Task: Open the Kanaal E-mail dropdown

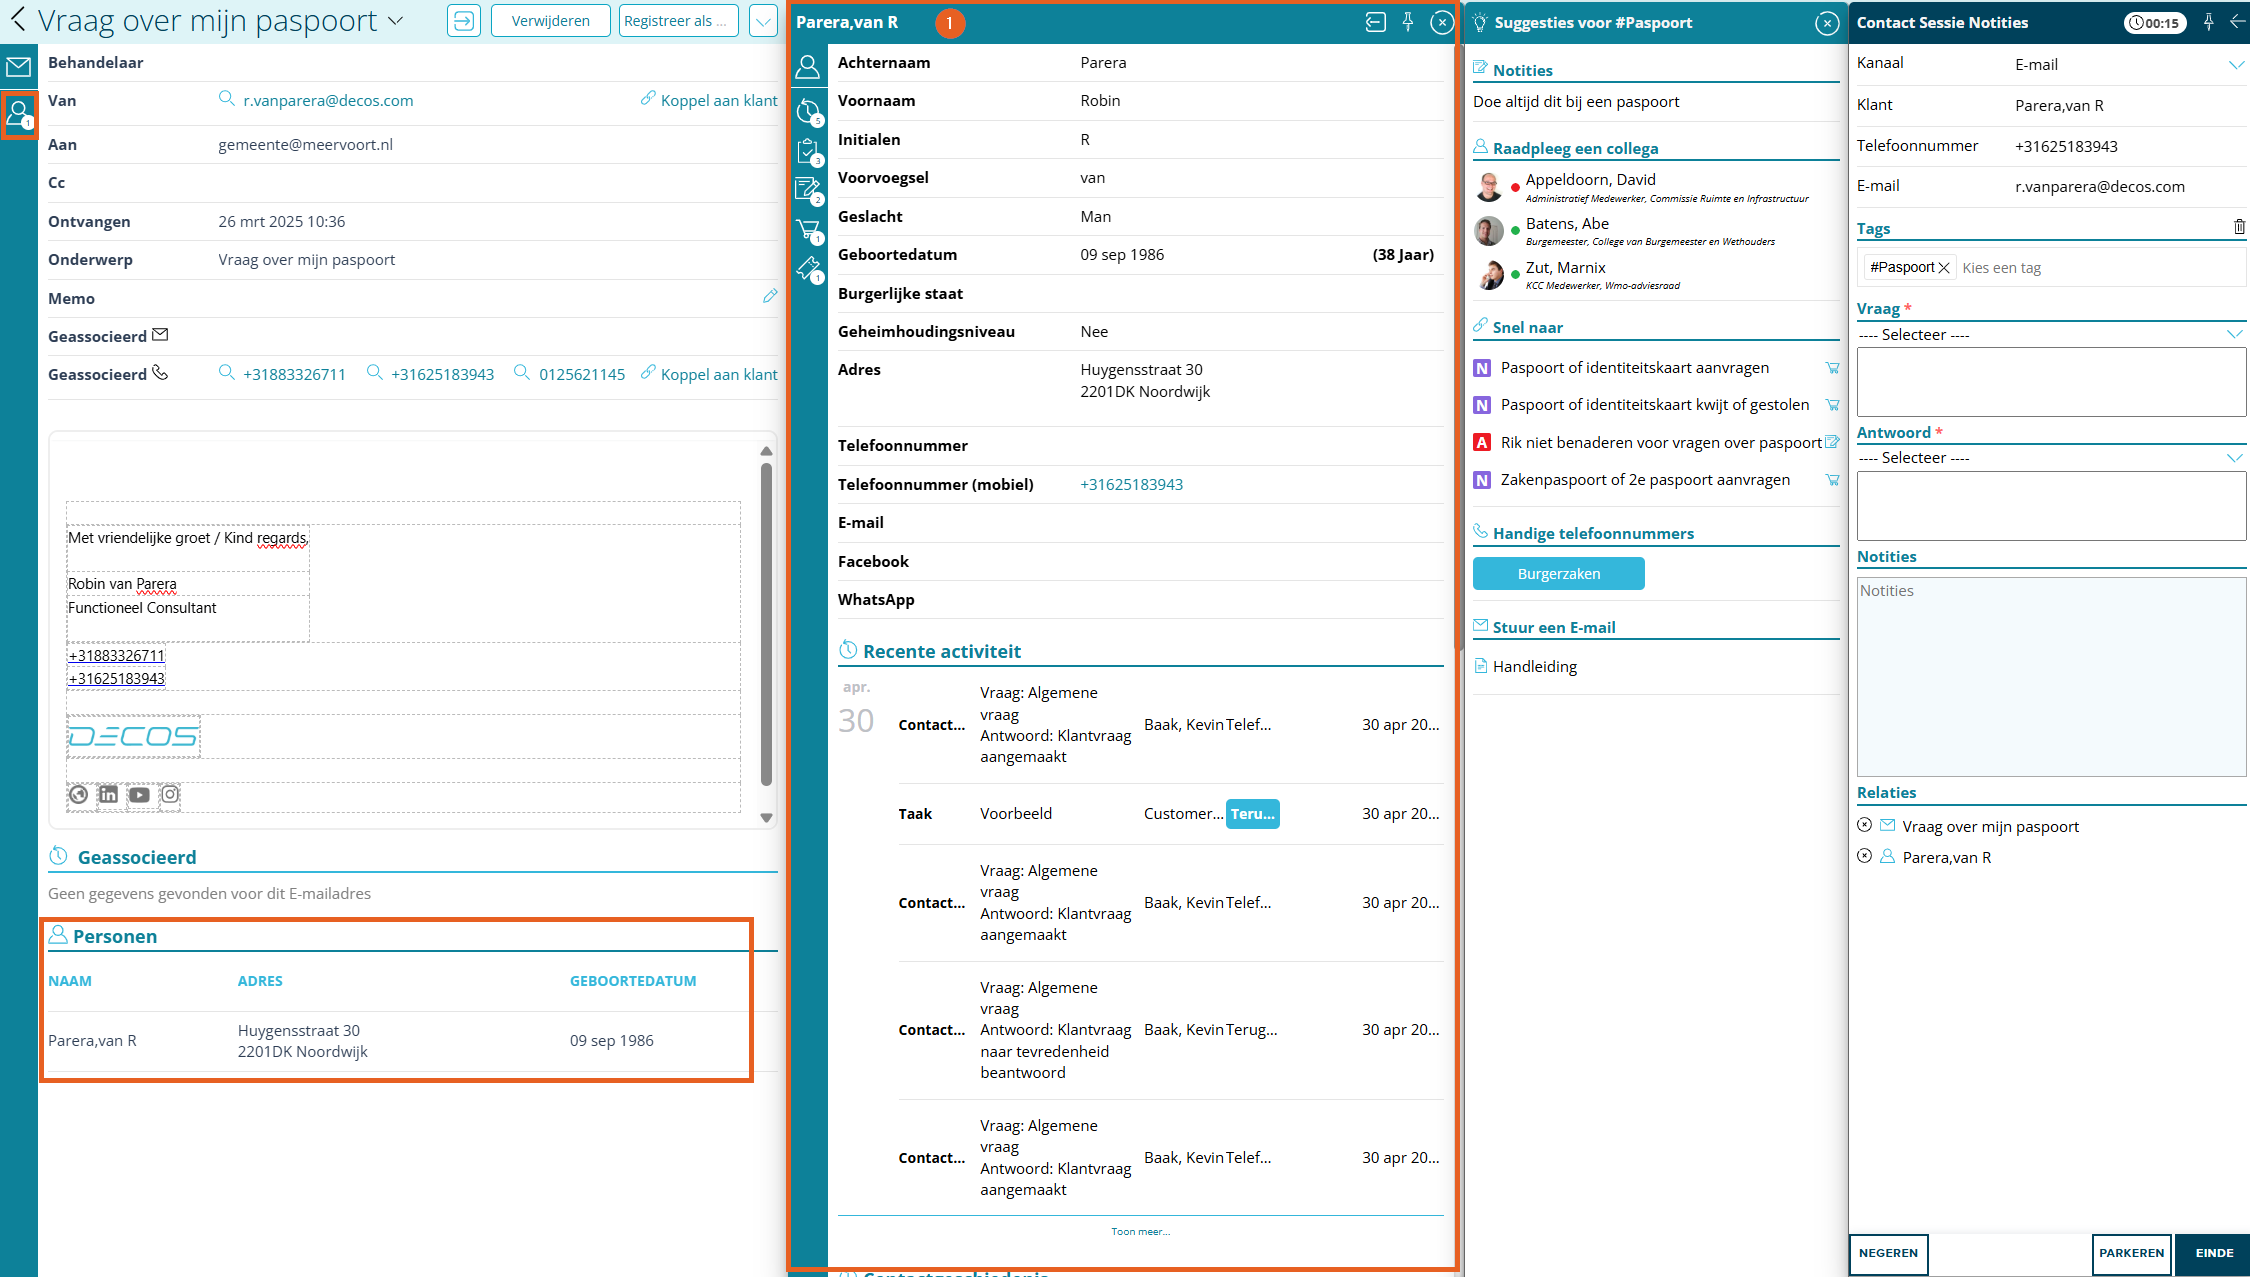Action: (2236, 65)
